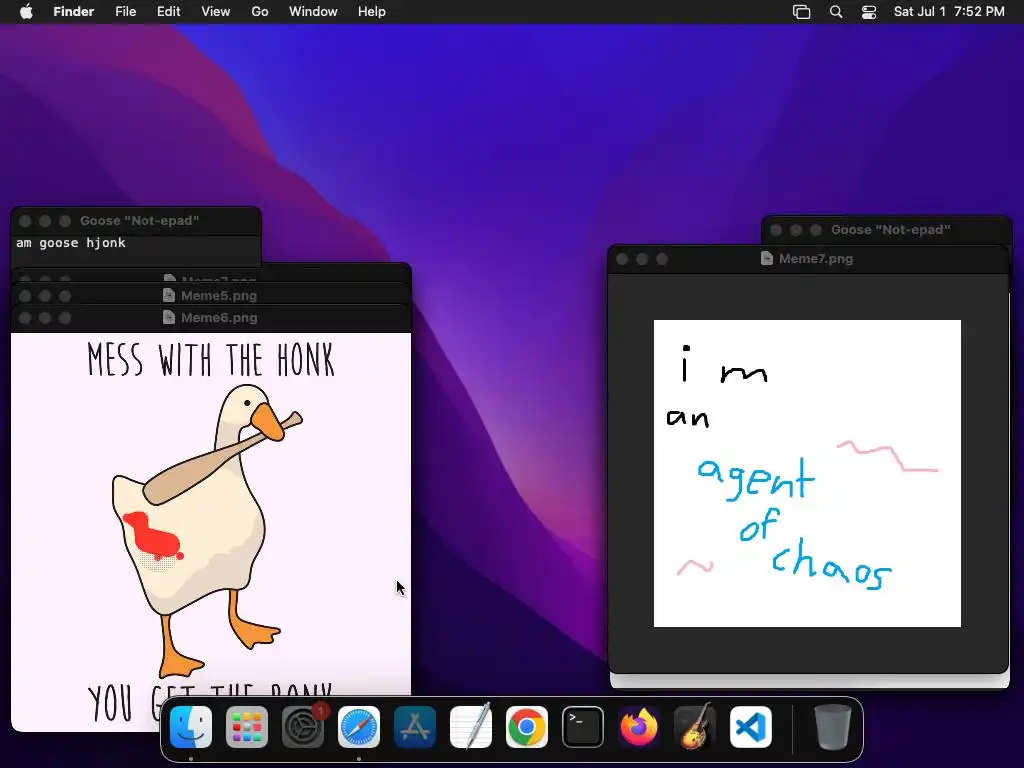Open the File menu
This screenshot has height=768, width=1024.
(x=125, y=12)
